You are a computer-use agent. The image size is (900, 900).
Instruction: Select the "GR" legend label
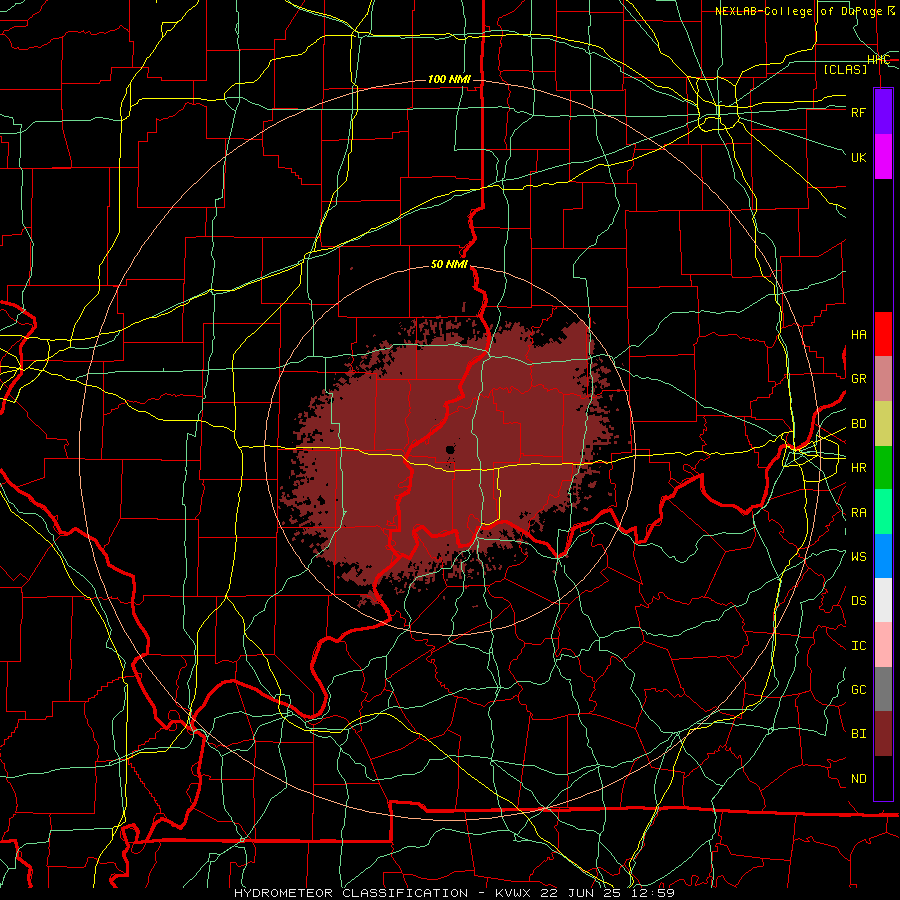[x=859, y=379]
